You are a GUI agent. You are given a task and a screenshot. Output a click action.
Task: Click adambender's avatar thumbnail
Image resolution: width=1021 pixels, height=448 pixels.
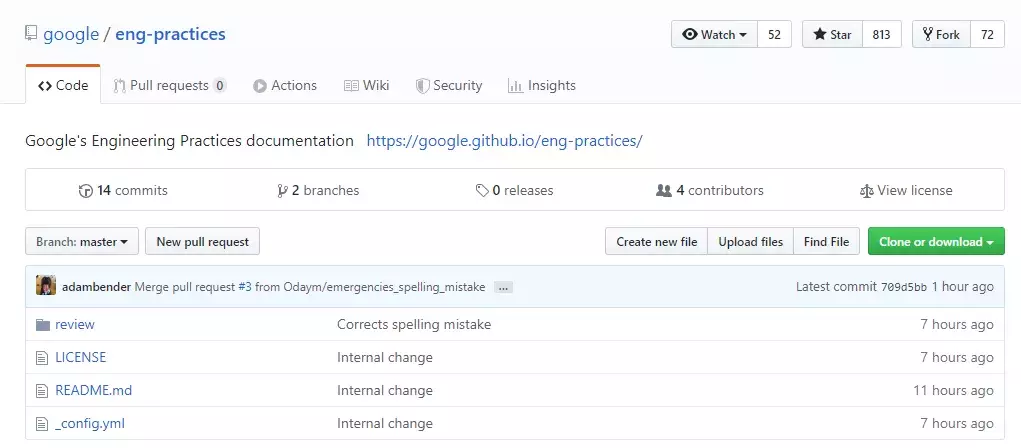46,285
